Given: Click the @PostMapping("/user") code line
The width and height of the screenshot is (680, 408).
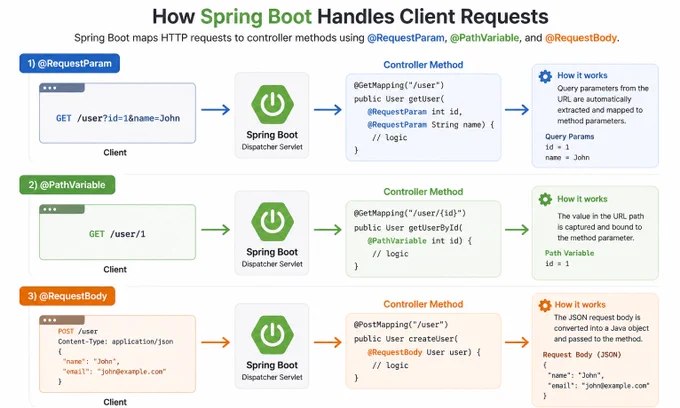Looking at the screenshot, I should point(401,325).
